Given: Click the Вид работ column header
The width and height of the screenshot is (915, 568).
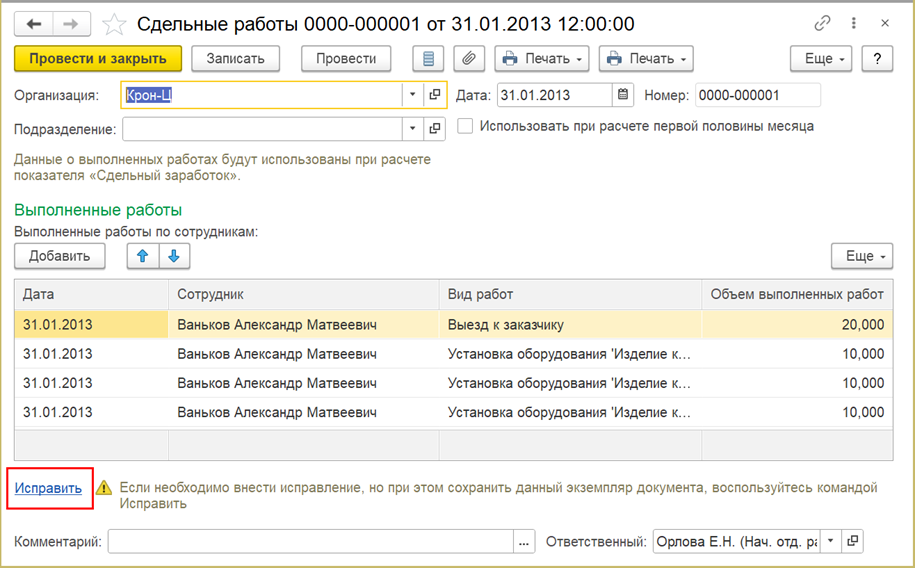Looking at the screenshot, I should tap(570, 294).
